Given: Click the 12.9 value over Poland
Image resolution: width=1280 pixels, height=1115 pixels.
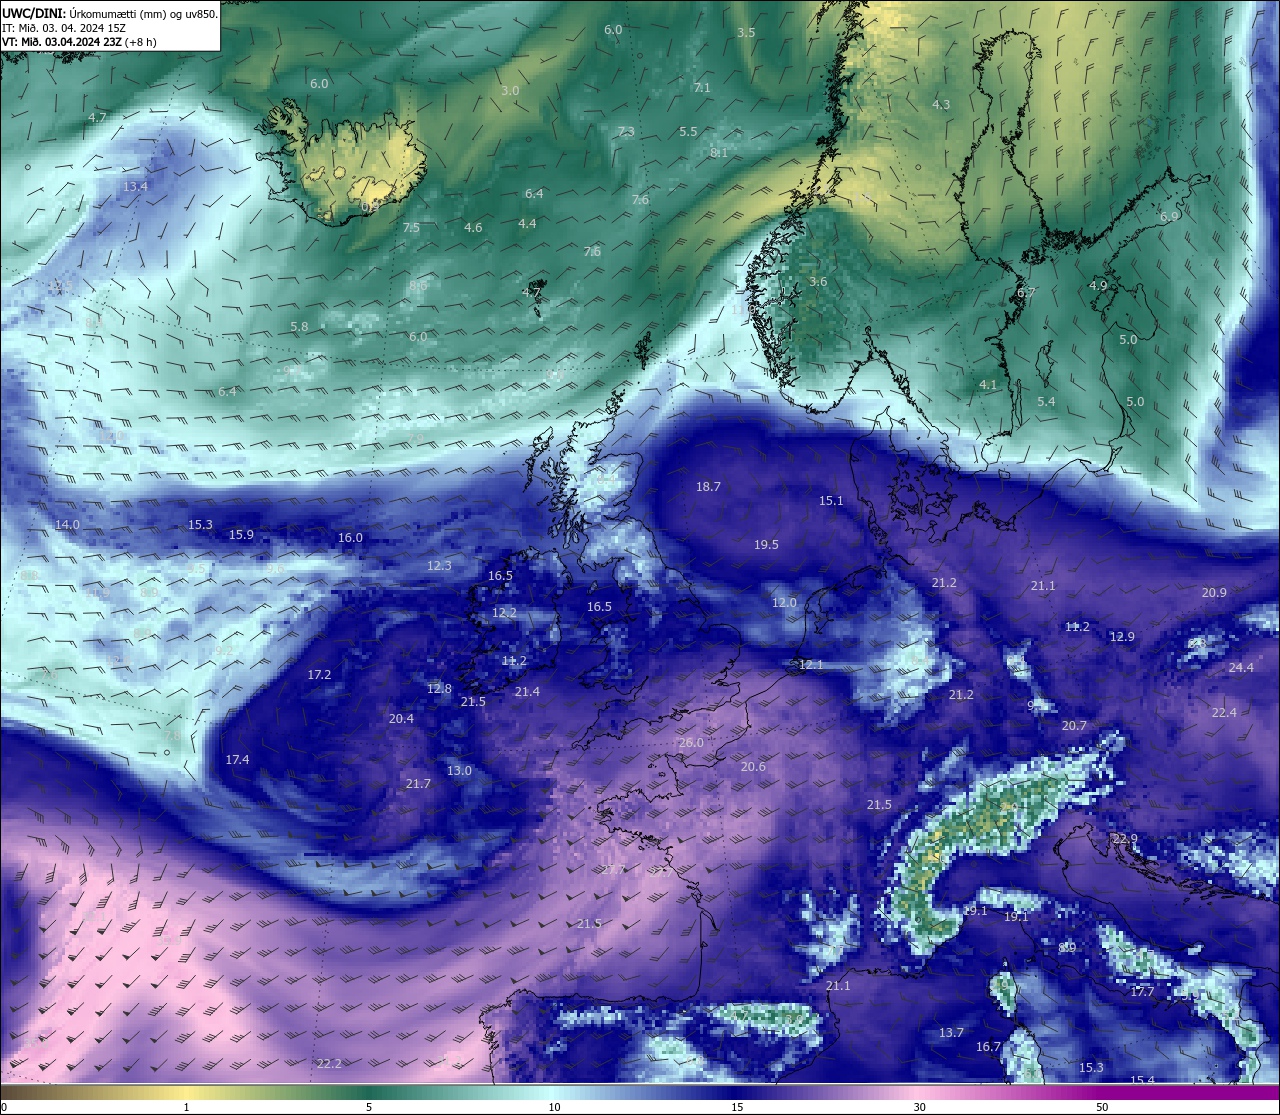Looking at the screenshot, I should (x=1122, y=637).
